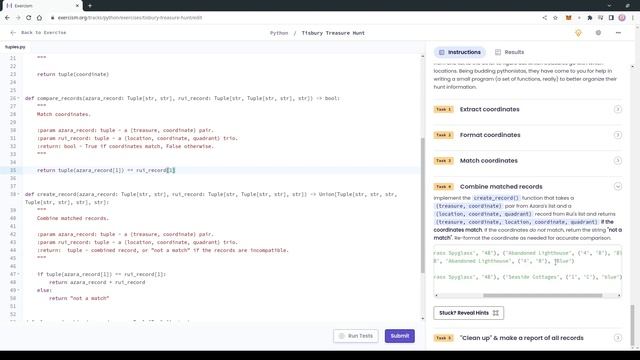Click the Task 1 orange badge
This screenshot has height=360, width=640.
444,109
